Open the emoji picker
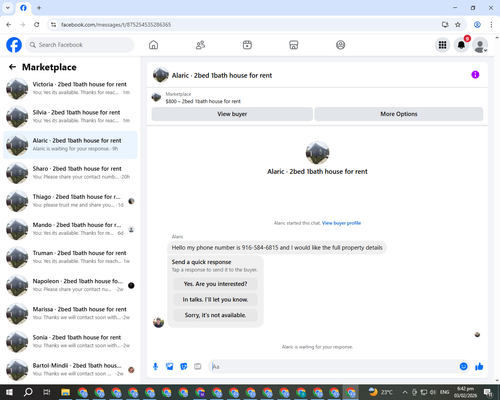500x400 pixels. (463, 367)
